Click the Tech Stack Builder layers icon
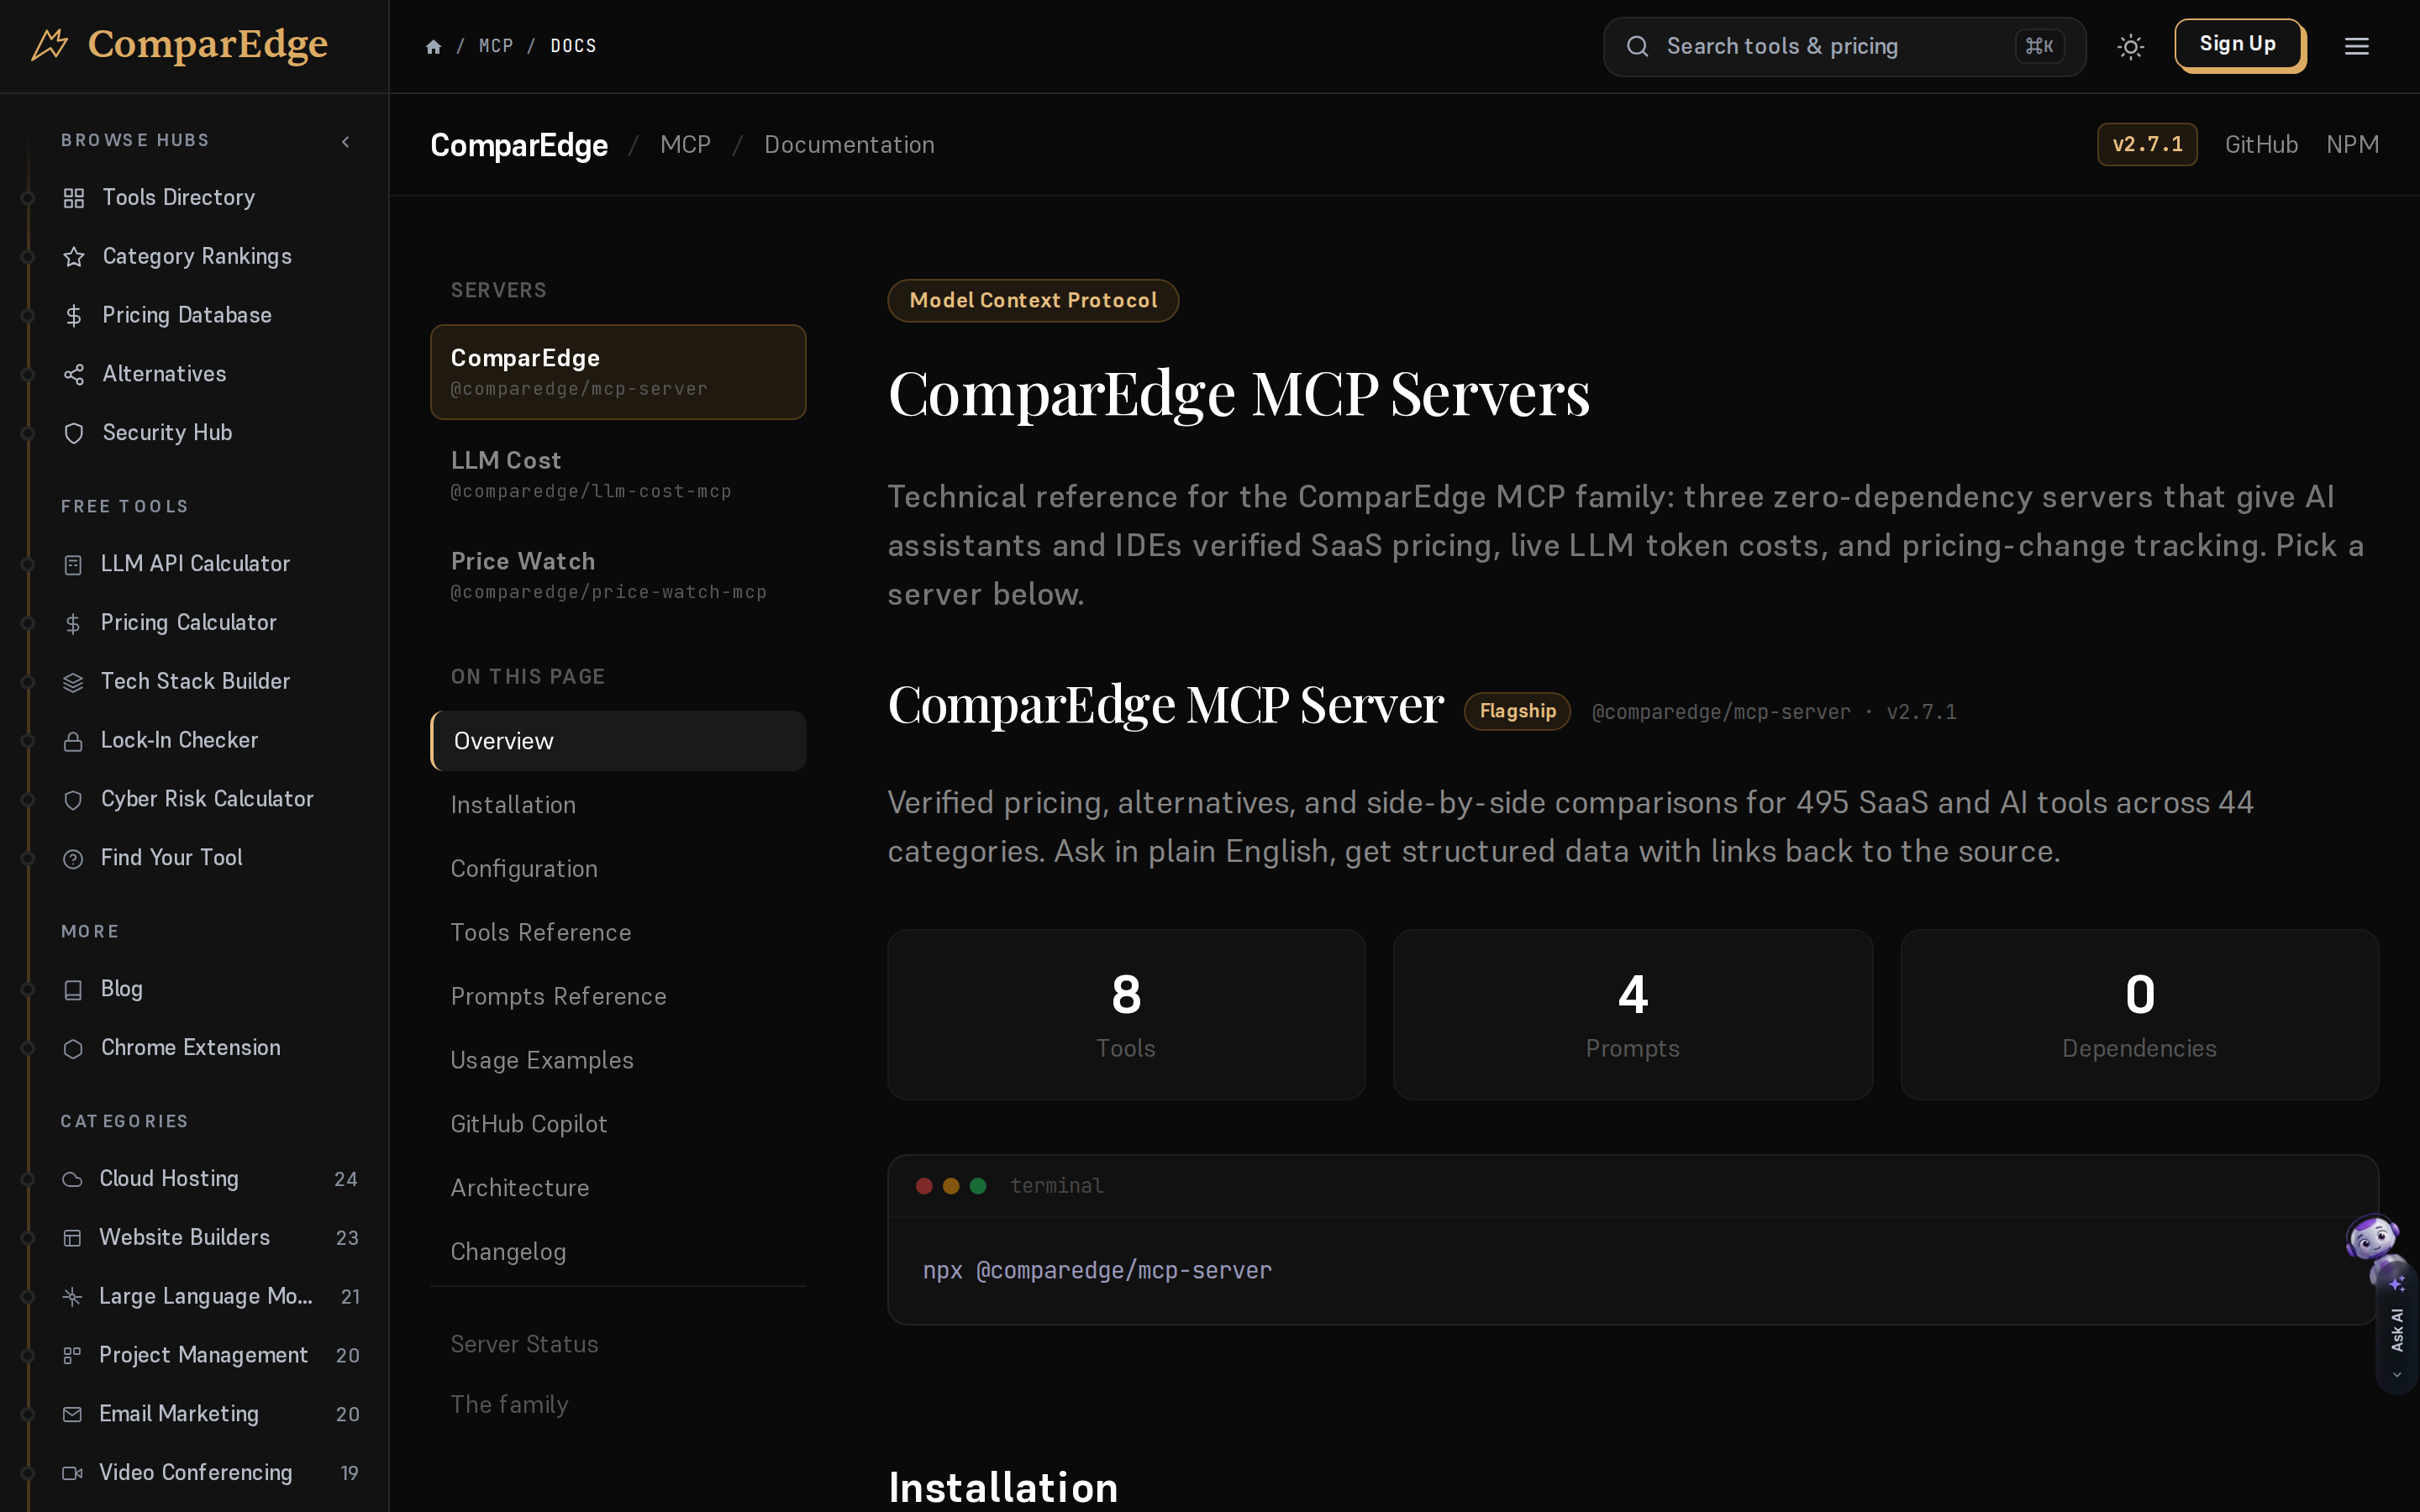 (73, 682)
